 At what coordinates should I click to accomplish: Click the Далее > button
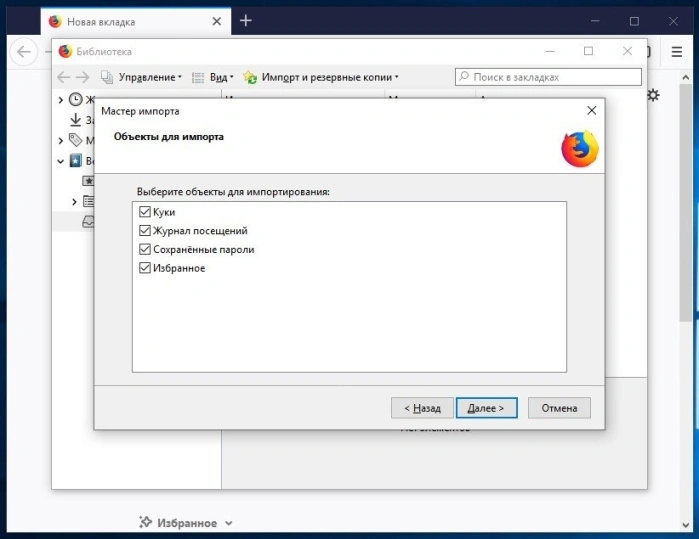486,408
